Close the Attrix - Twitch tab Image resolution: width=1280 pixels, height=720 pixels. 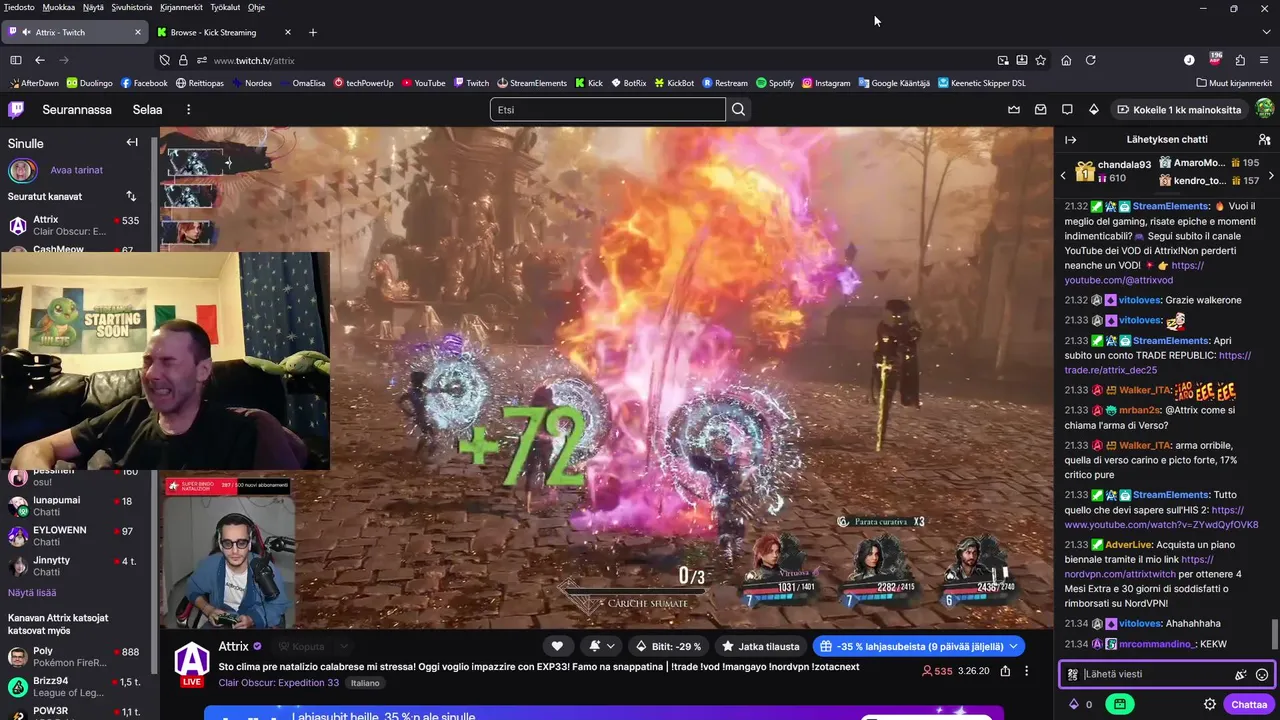[138, 32]
